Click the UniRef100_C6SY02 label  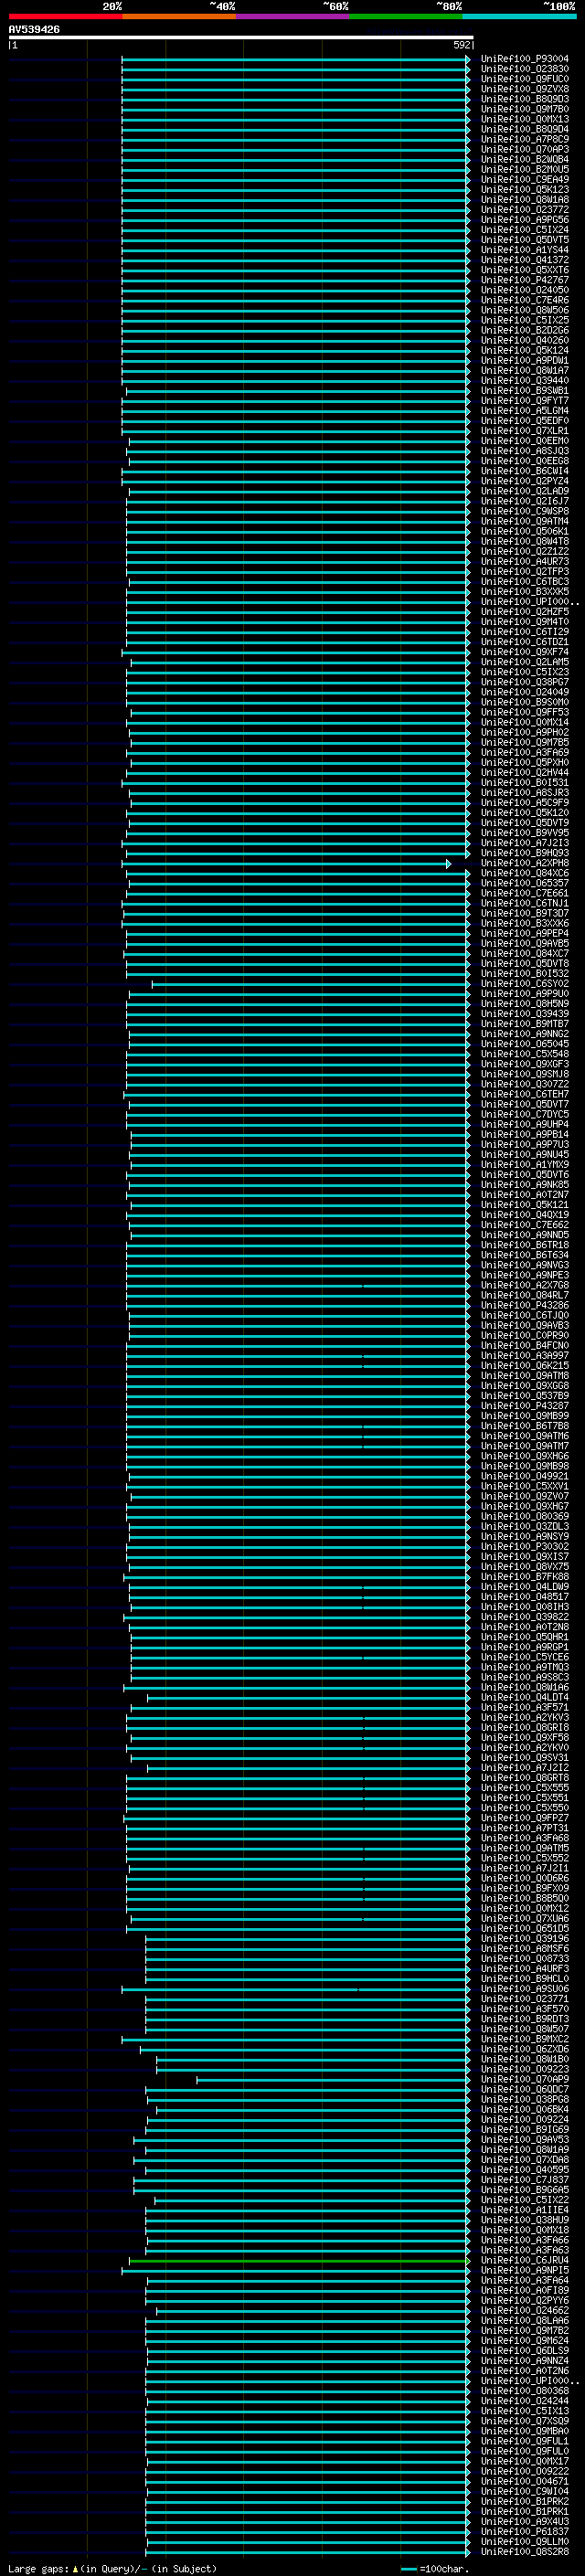click(x=525, y=984)
